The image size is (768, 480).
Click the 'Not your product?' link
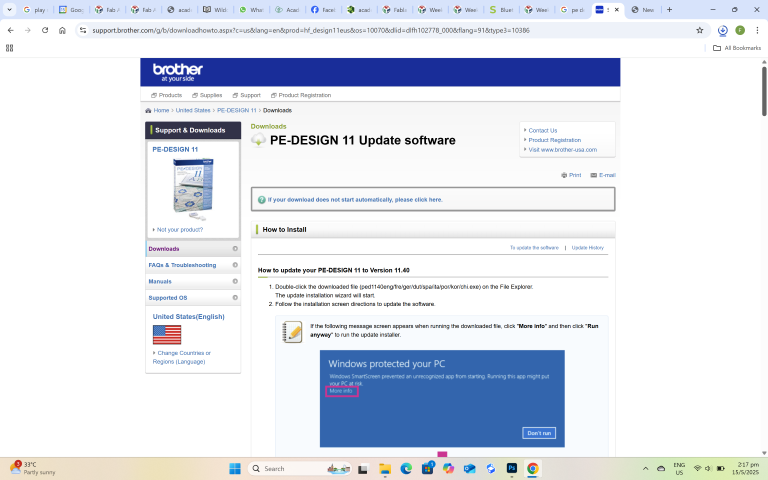(x=180, y=230)
